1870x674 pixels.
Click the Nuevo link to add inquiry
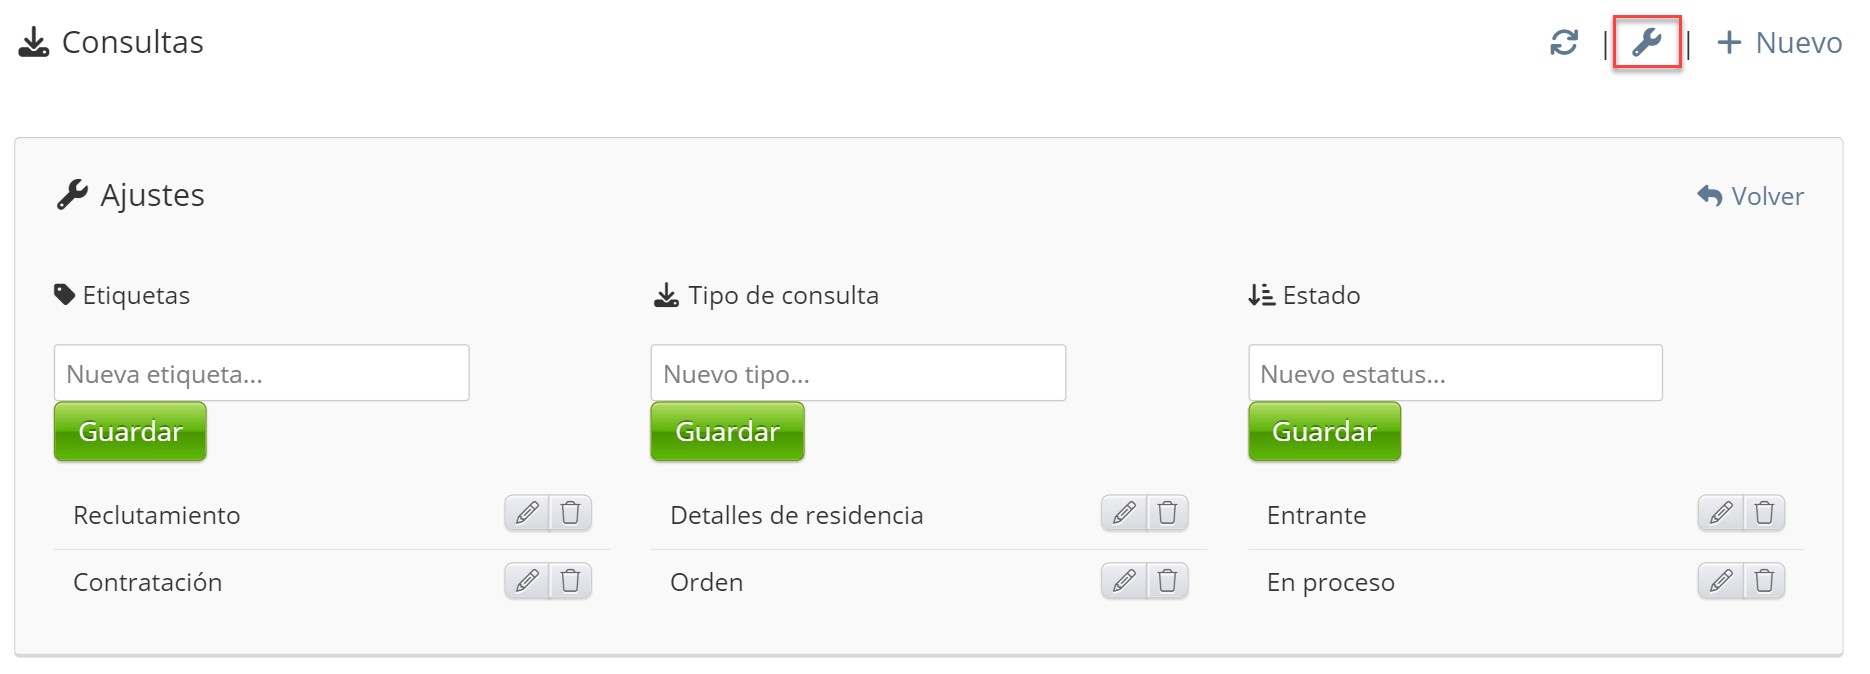[x=1779, y=43]
